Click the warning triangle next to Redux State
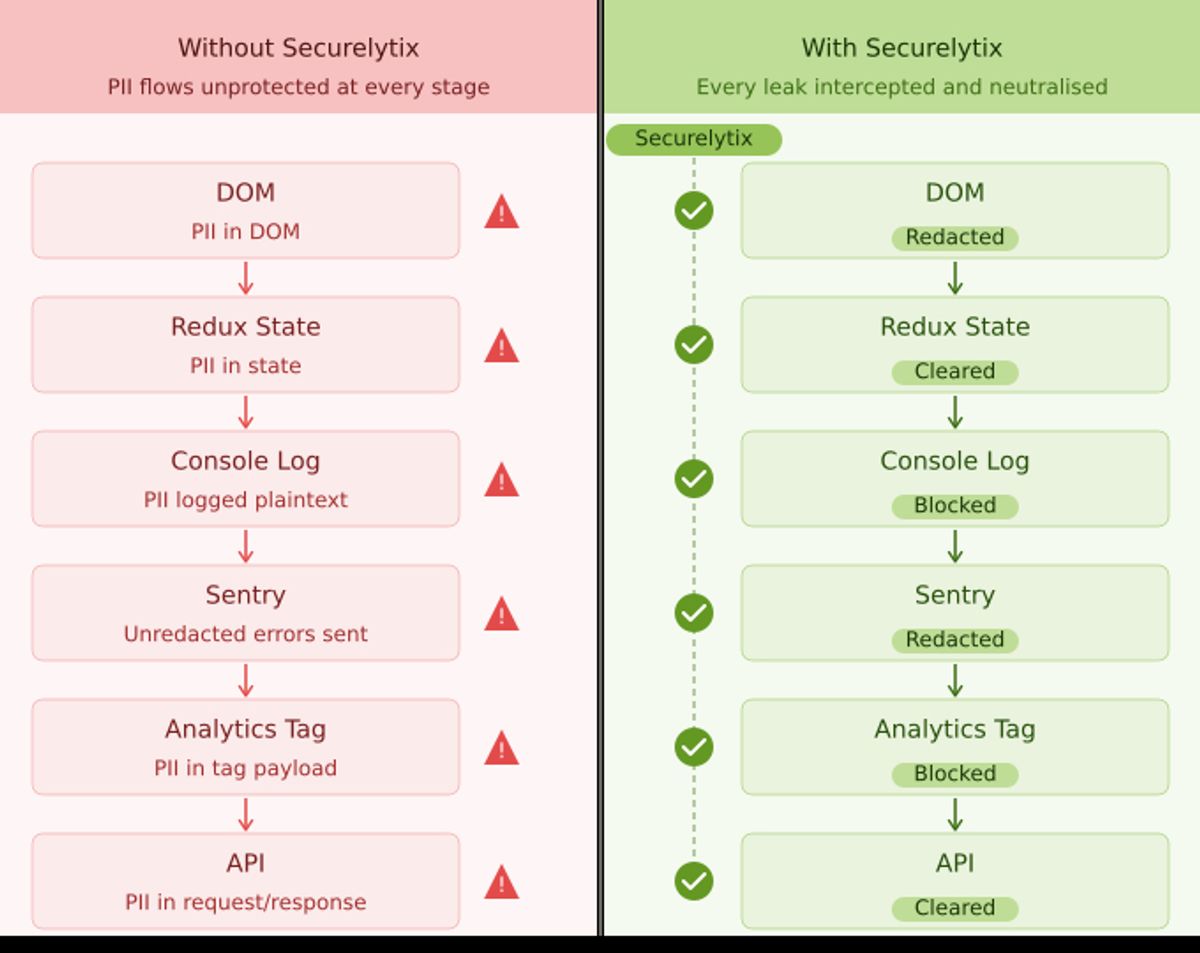 point(501,346)
